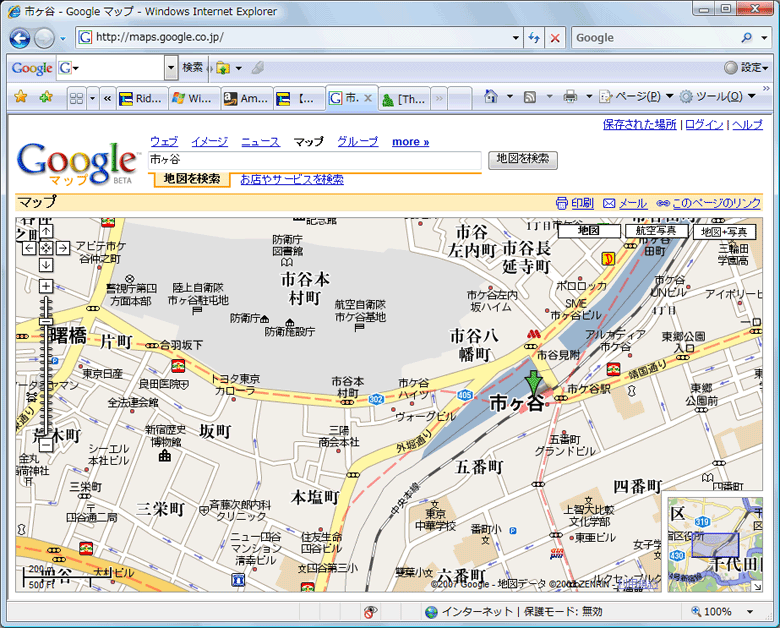The width and height of the screenshot is (780, 628).
Task: Click the map zoom slider handle
Action: point(46,321)
